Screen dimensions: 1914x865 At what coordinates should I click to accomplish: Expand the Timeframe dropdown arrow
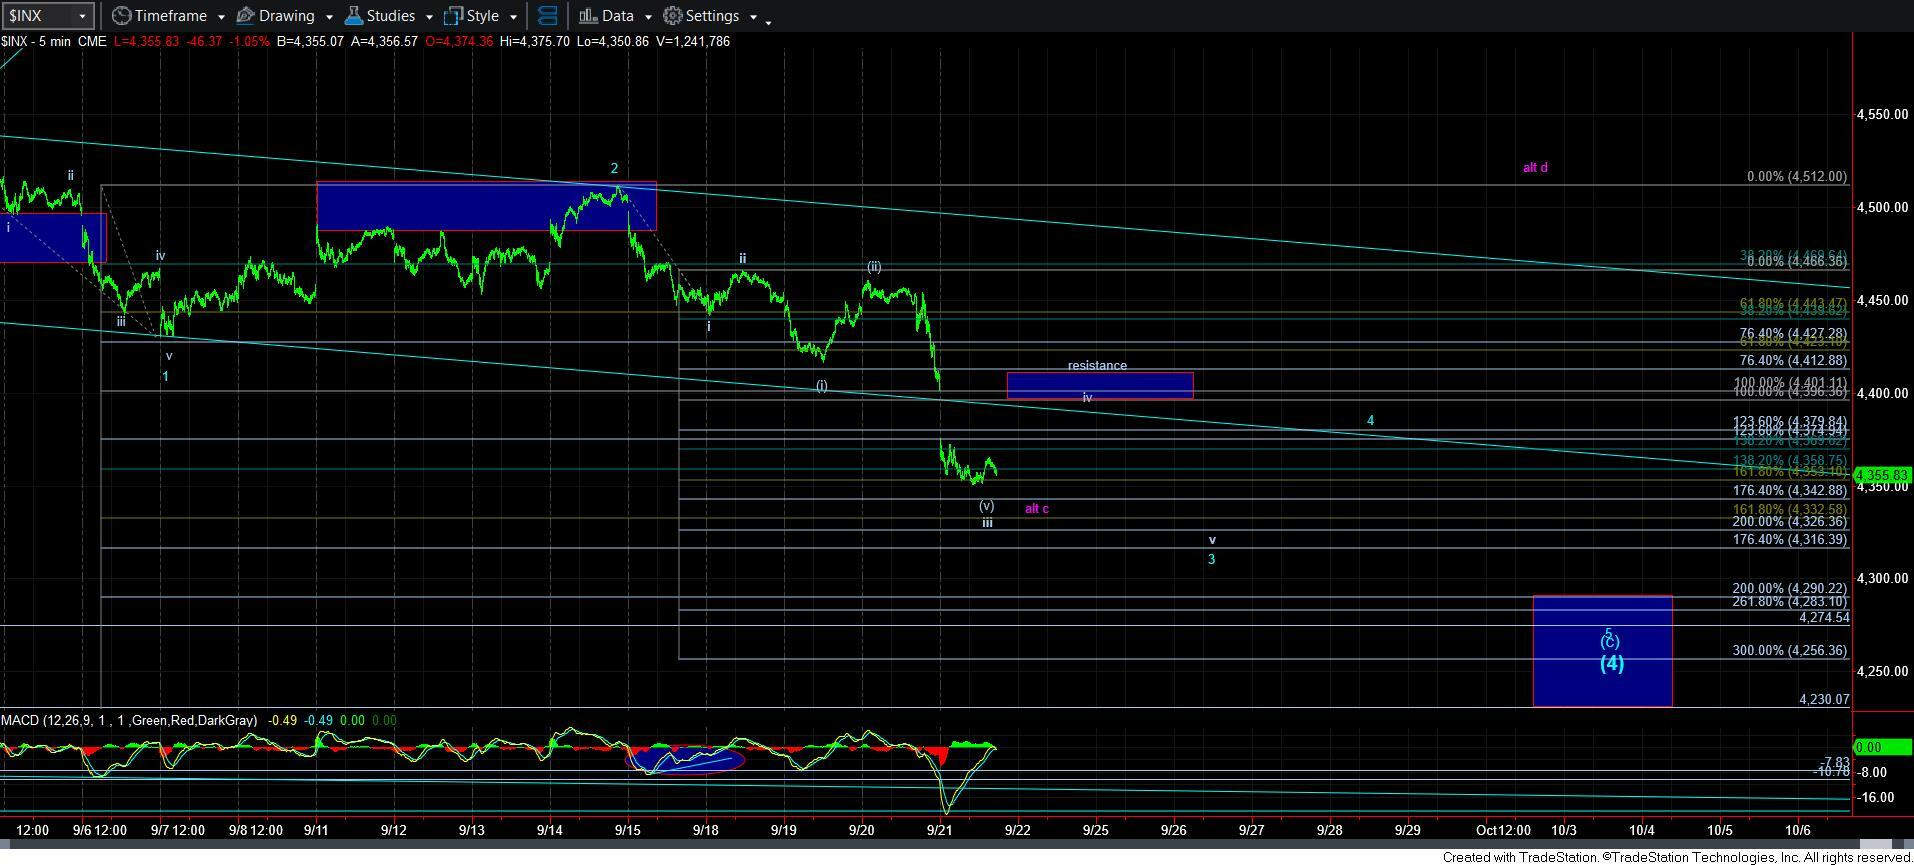pyautogui.click(x=221, y=17)
